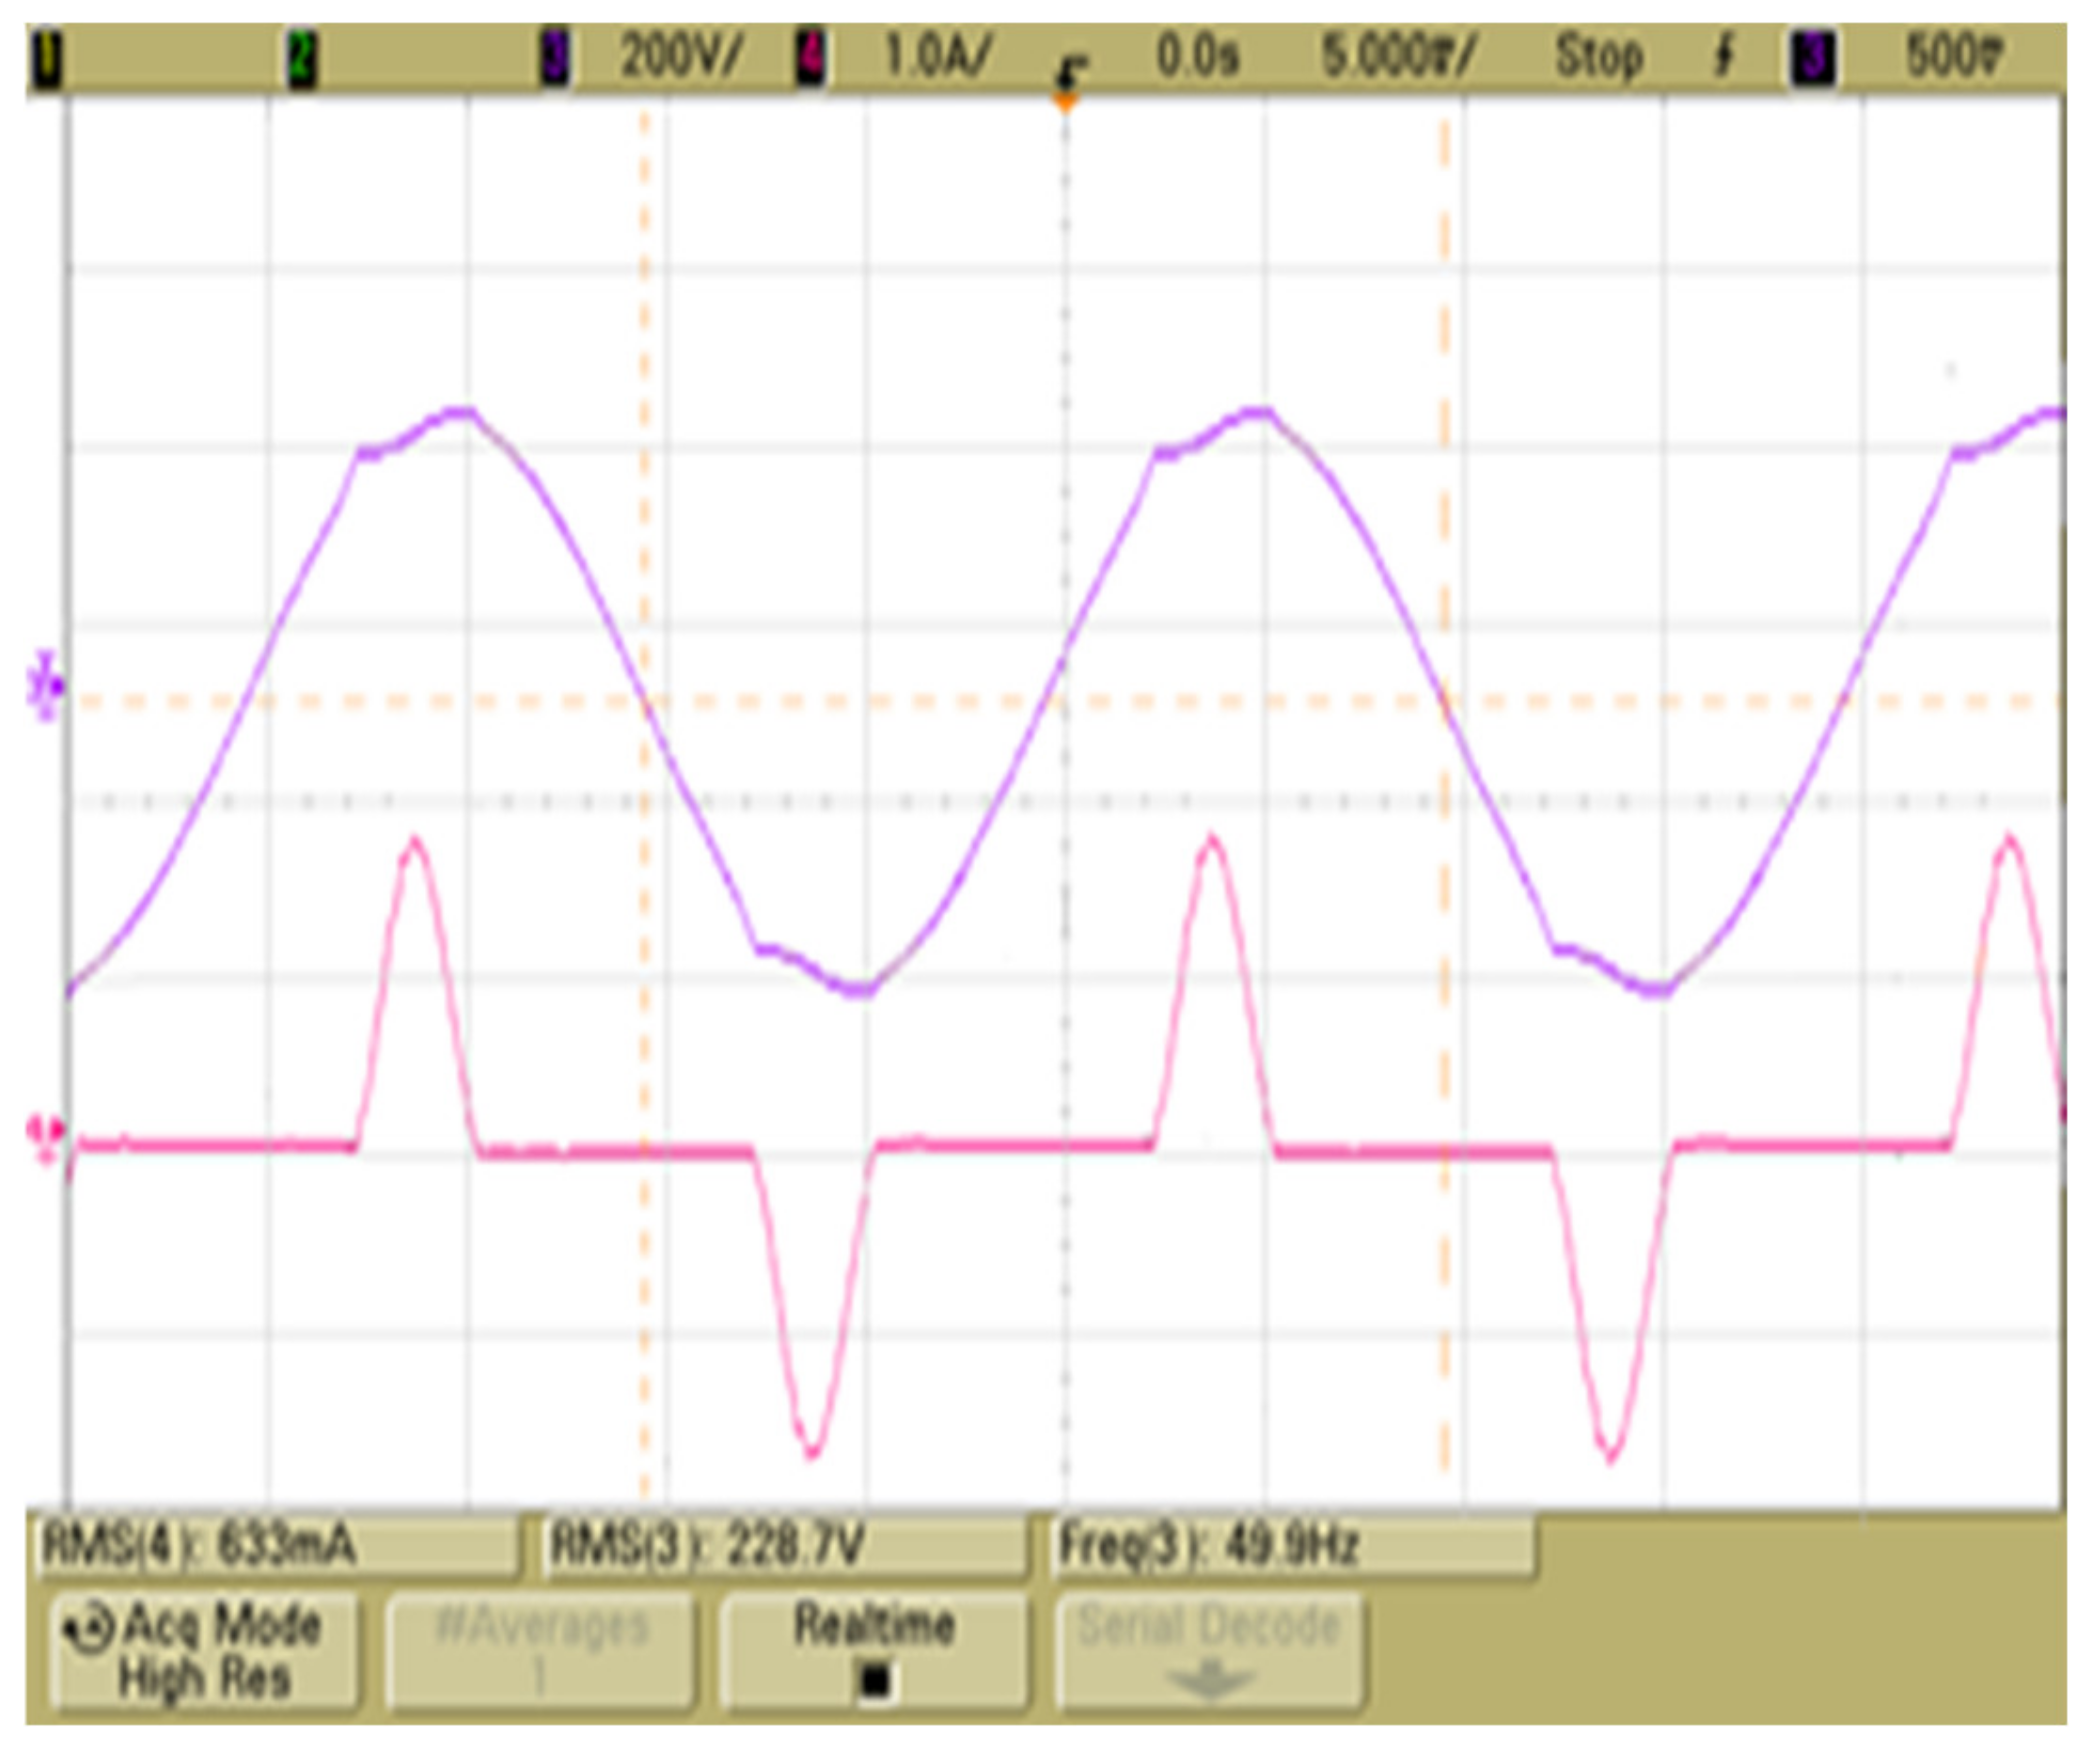Click the orange trigger position marker
2085x1749 pixels.
pyautogui.click(x=1066, y=101)
